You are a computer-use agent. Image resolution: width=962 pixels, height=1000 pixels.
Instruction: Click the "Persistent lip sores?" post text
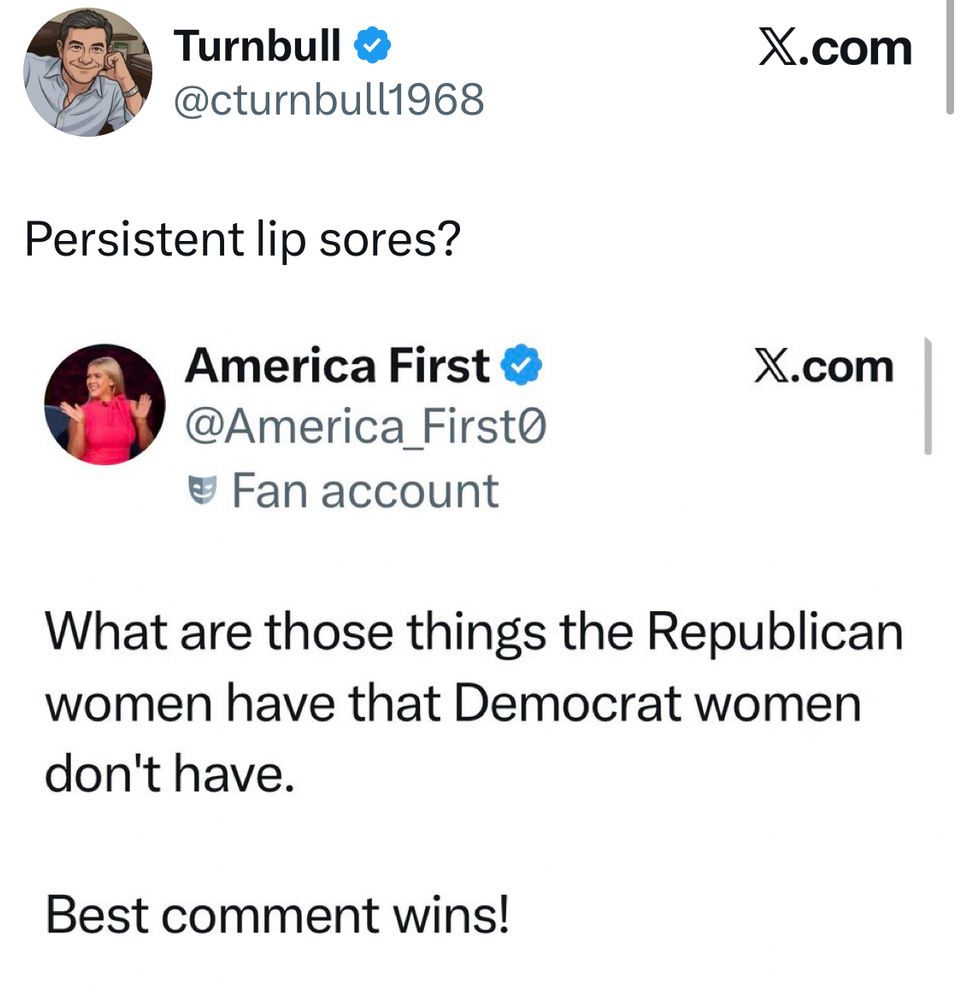coord(241,240)
